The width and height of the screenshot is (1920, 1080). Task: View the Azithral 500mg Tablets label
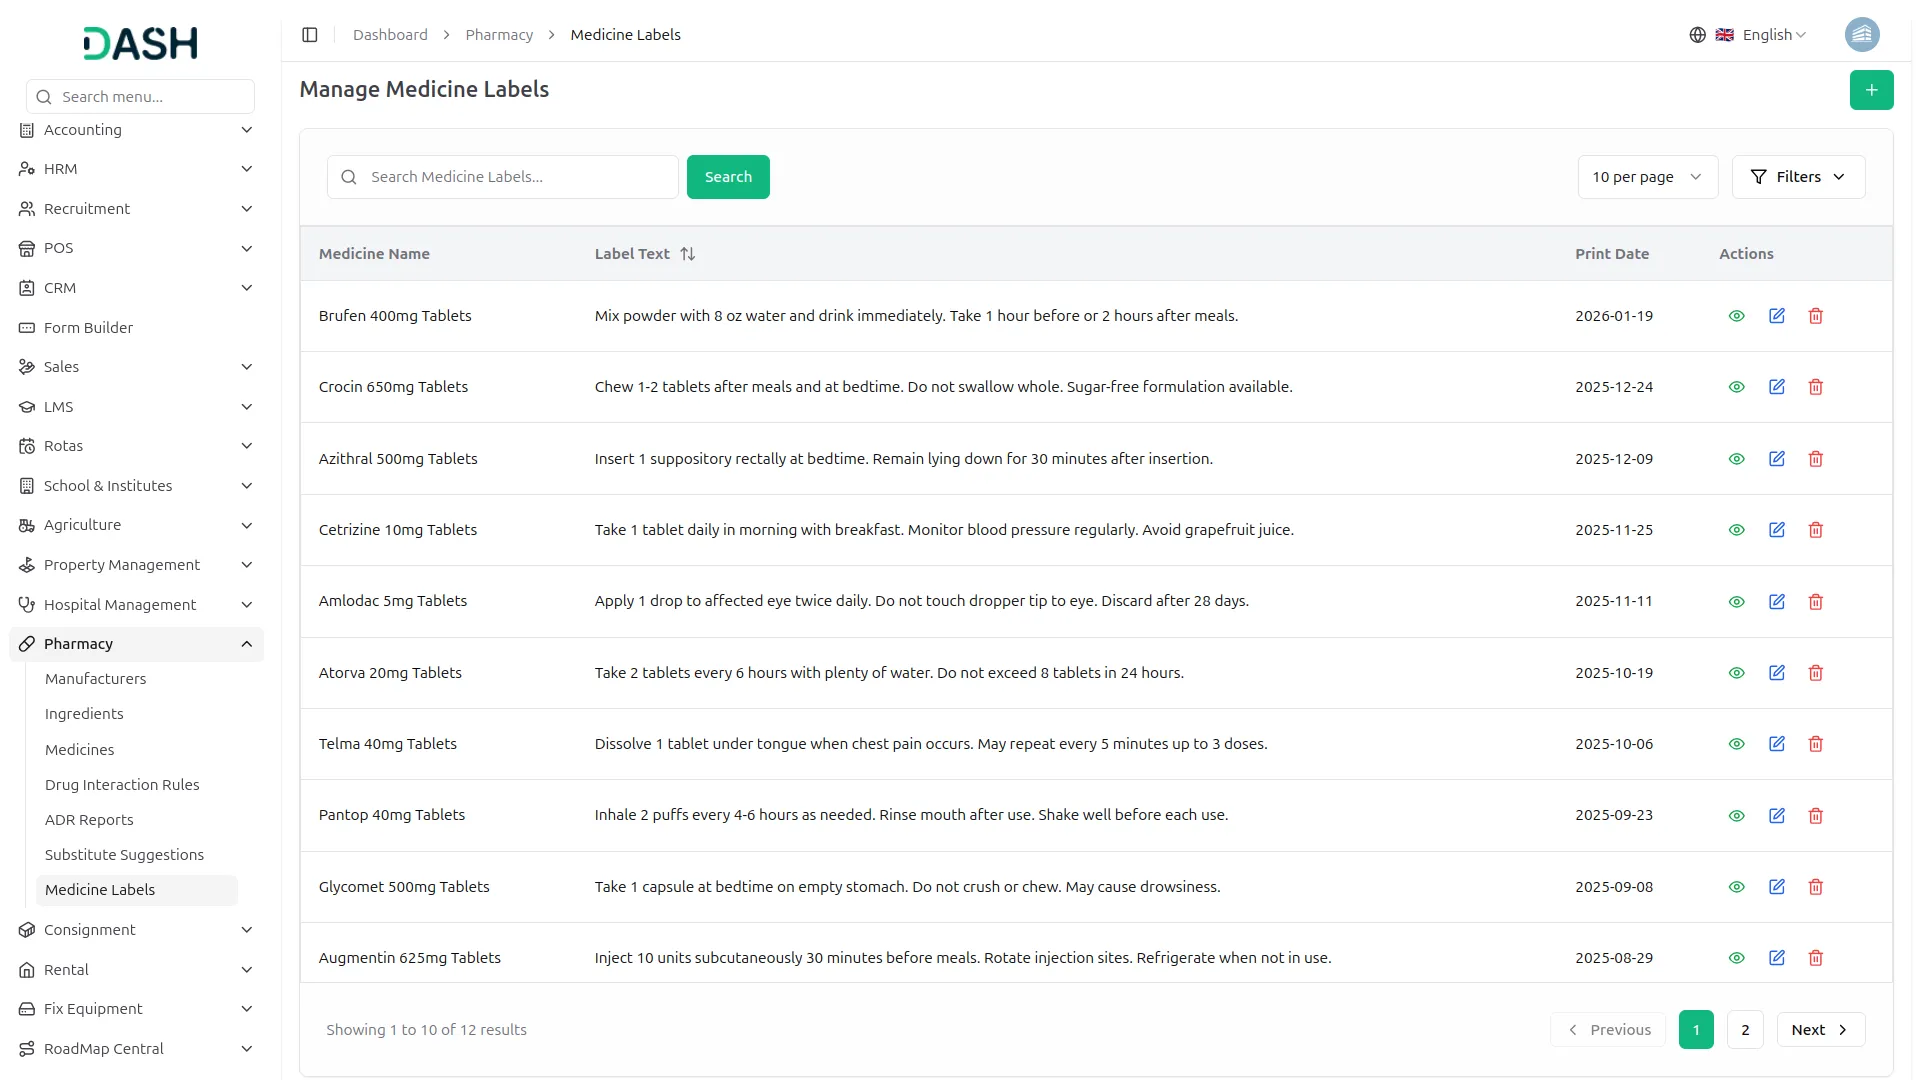1736,459
